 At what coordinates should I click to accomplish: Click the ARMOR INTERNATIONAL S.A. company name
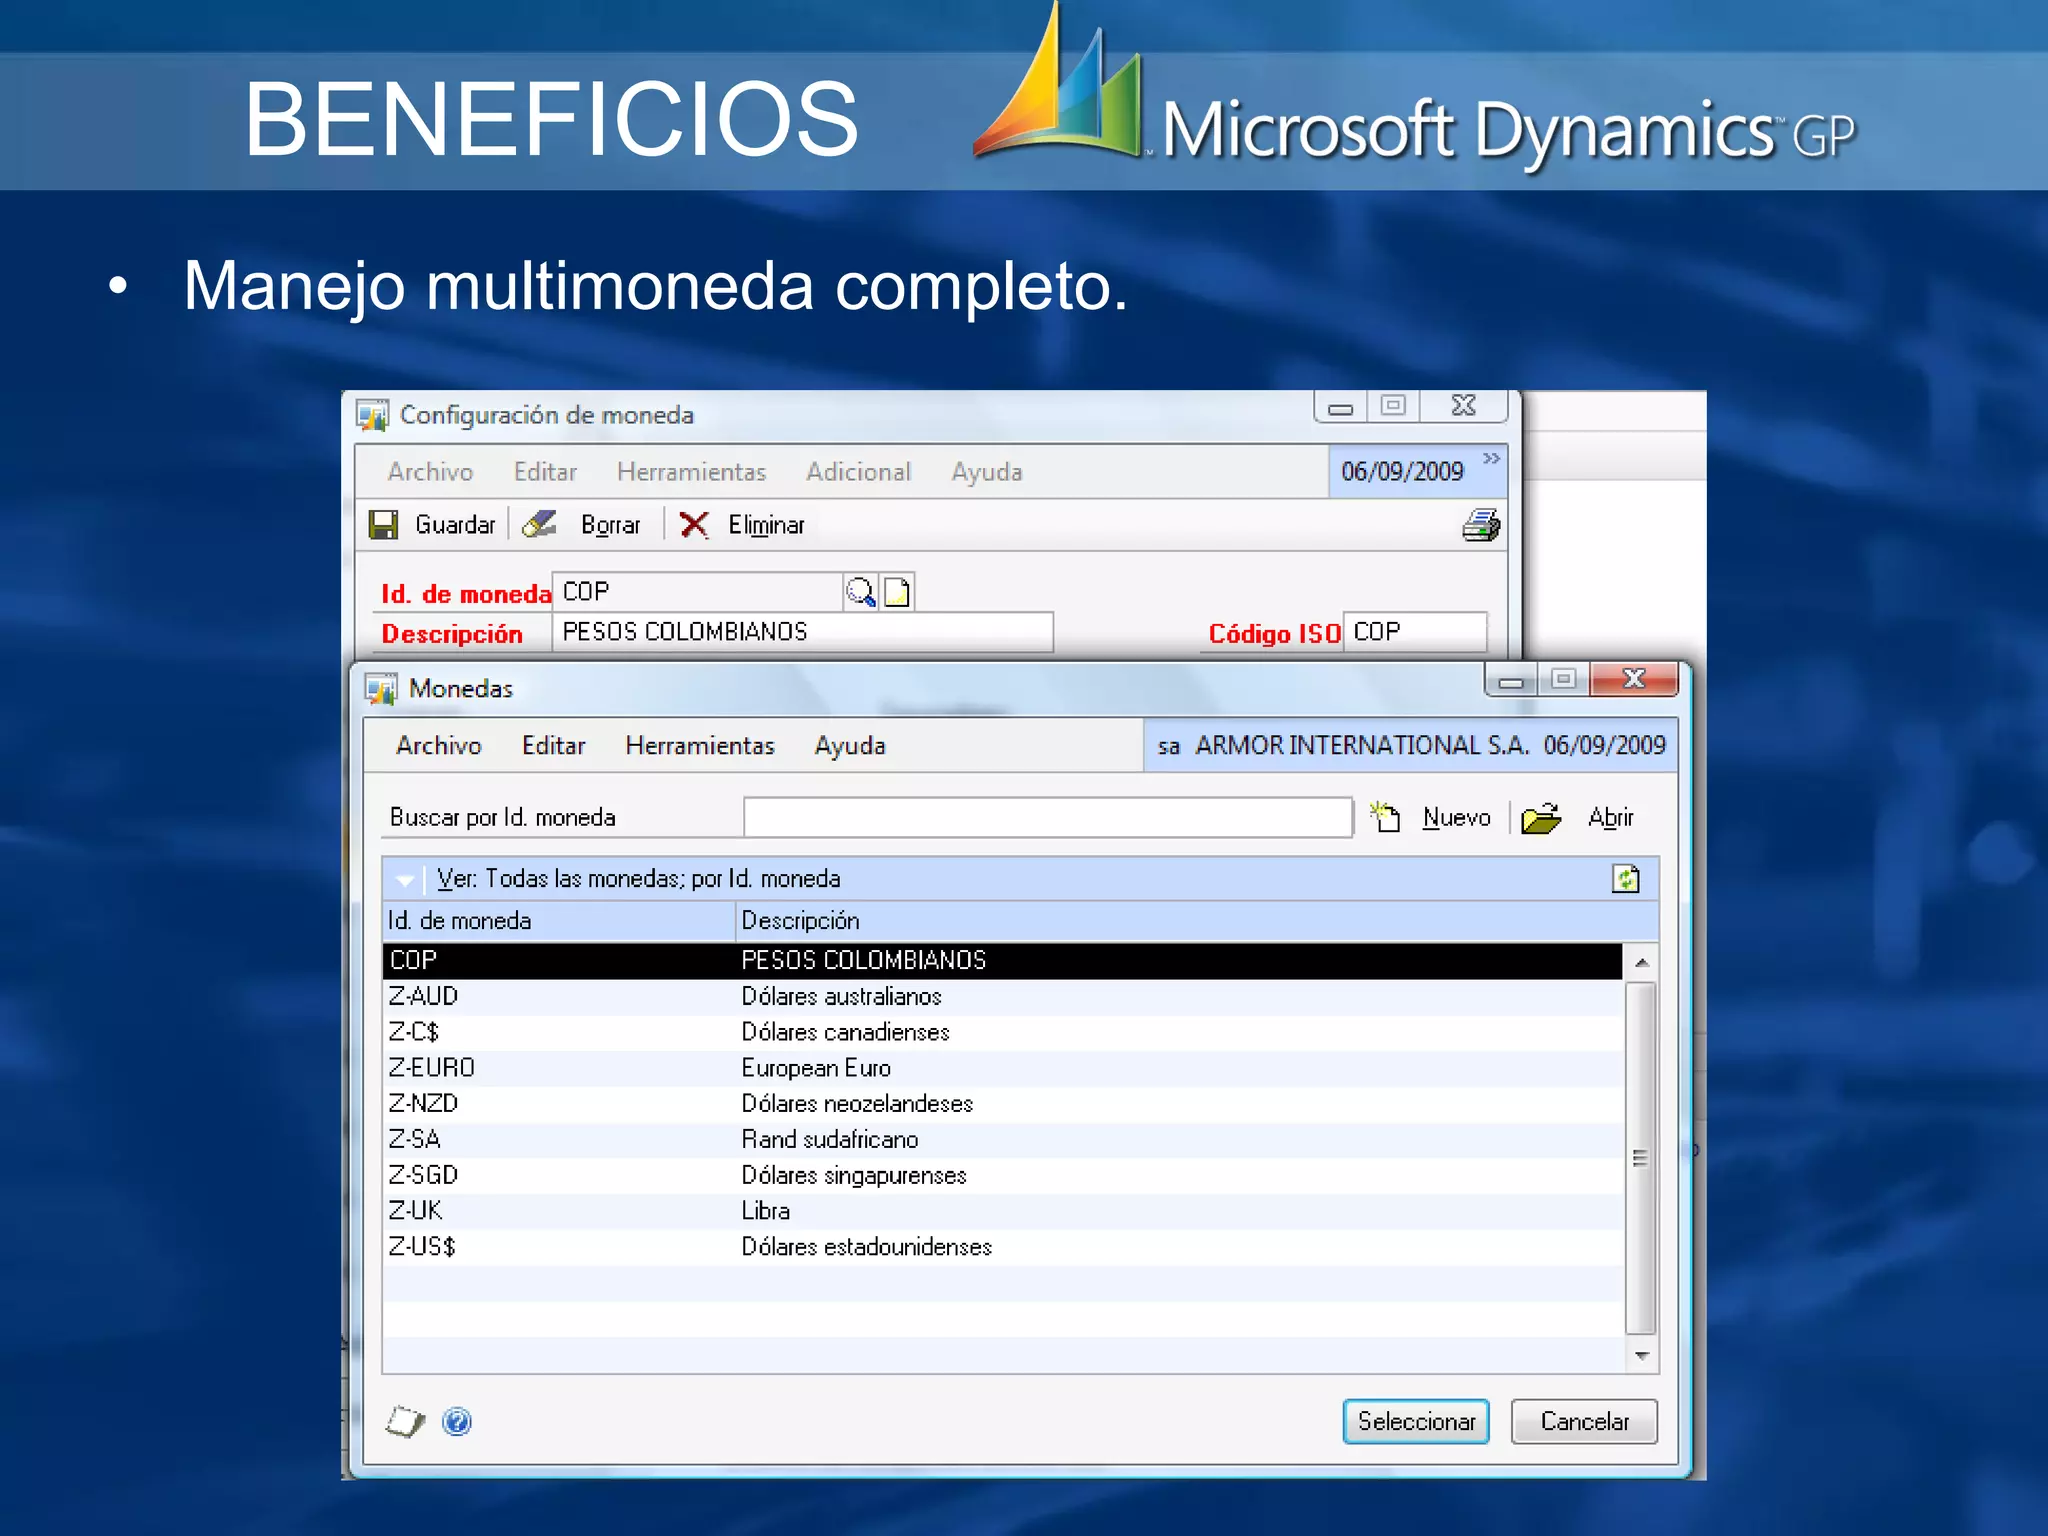coord(1362,745)
